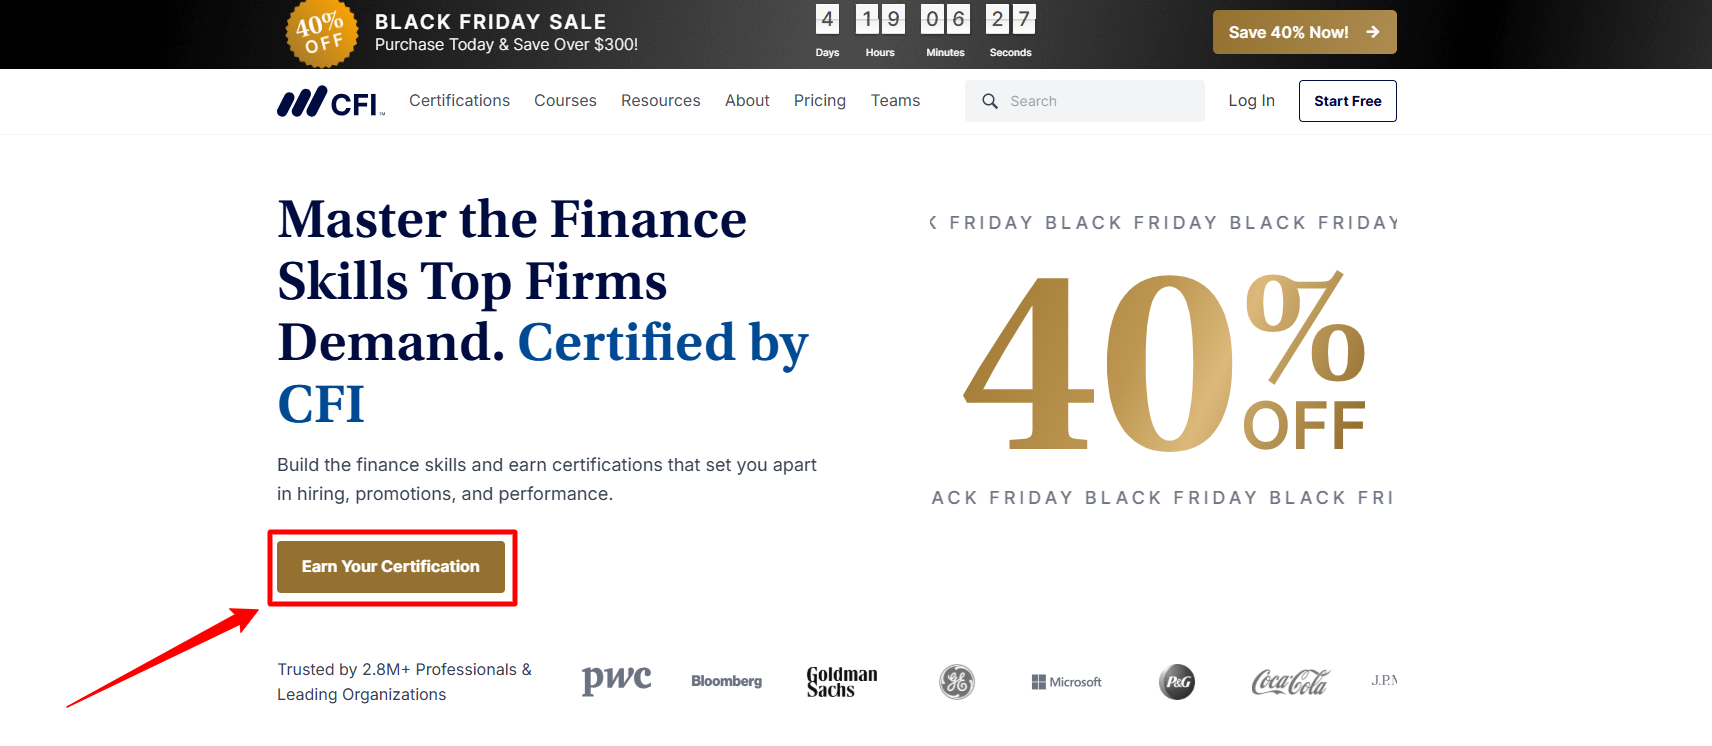Click the Log In link
This screenshot has width=1712, height=746.
tap(1251, 101)
